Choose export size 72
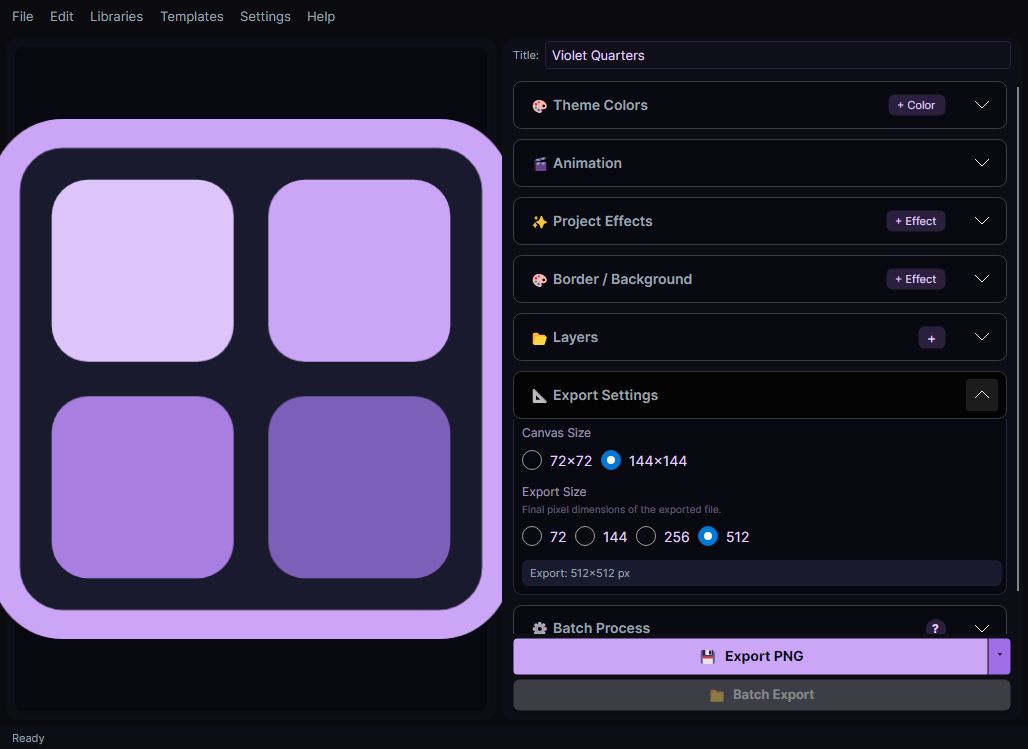The height and width of the screenshot is (749, 1028). [x=532, y=536]
